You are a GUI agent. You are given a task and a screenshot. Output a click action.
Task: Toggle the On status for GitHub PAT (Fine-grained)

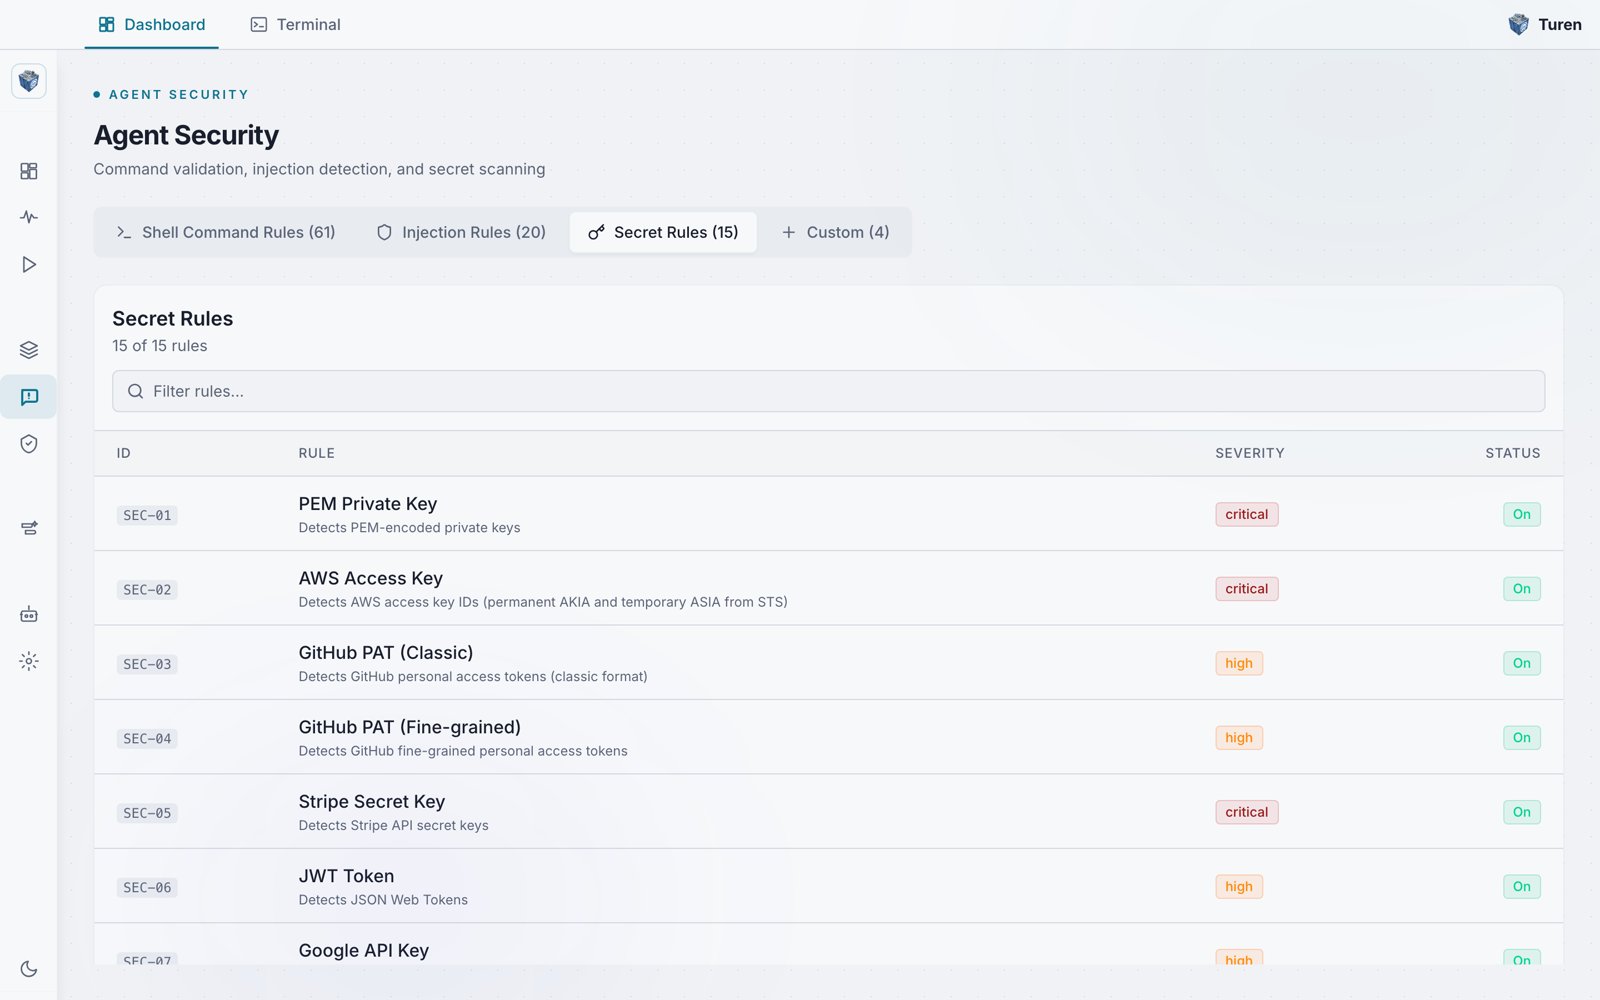point(1521,738)
